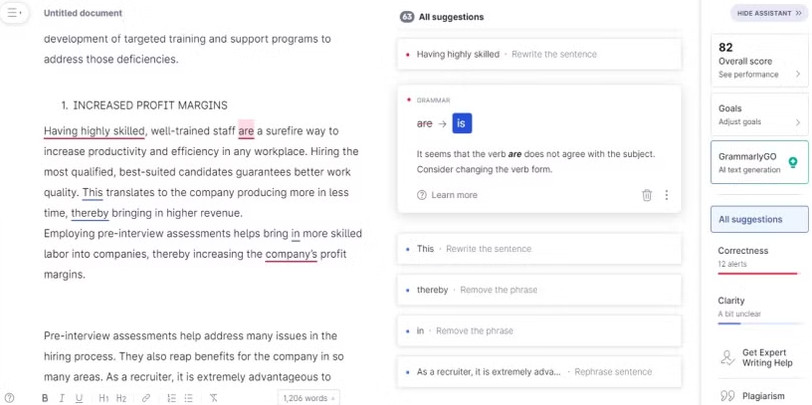Apply Heading 1 style
The image size is (812, 405).
(x=103, y=398)
